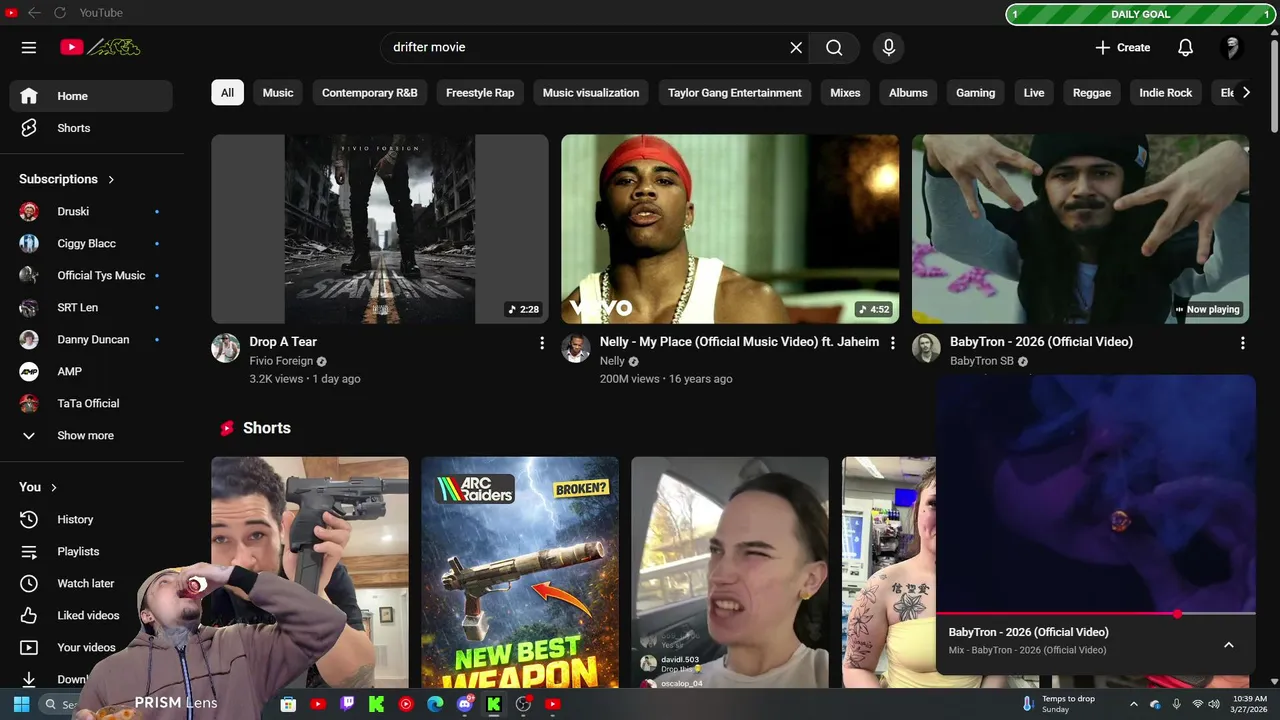The width and height of the screenshot is (1280, 720).
Task: Open the Danny Duncan subscription channel
Action: click(x=91, y=339)
